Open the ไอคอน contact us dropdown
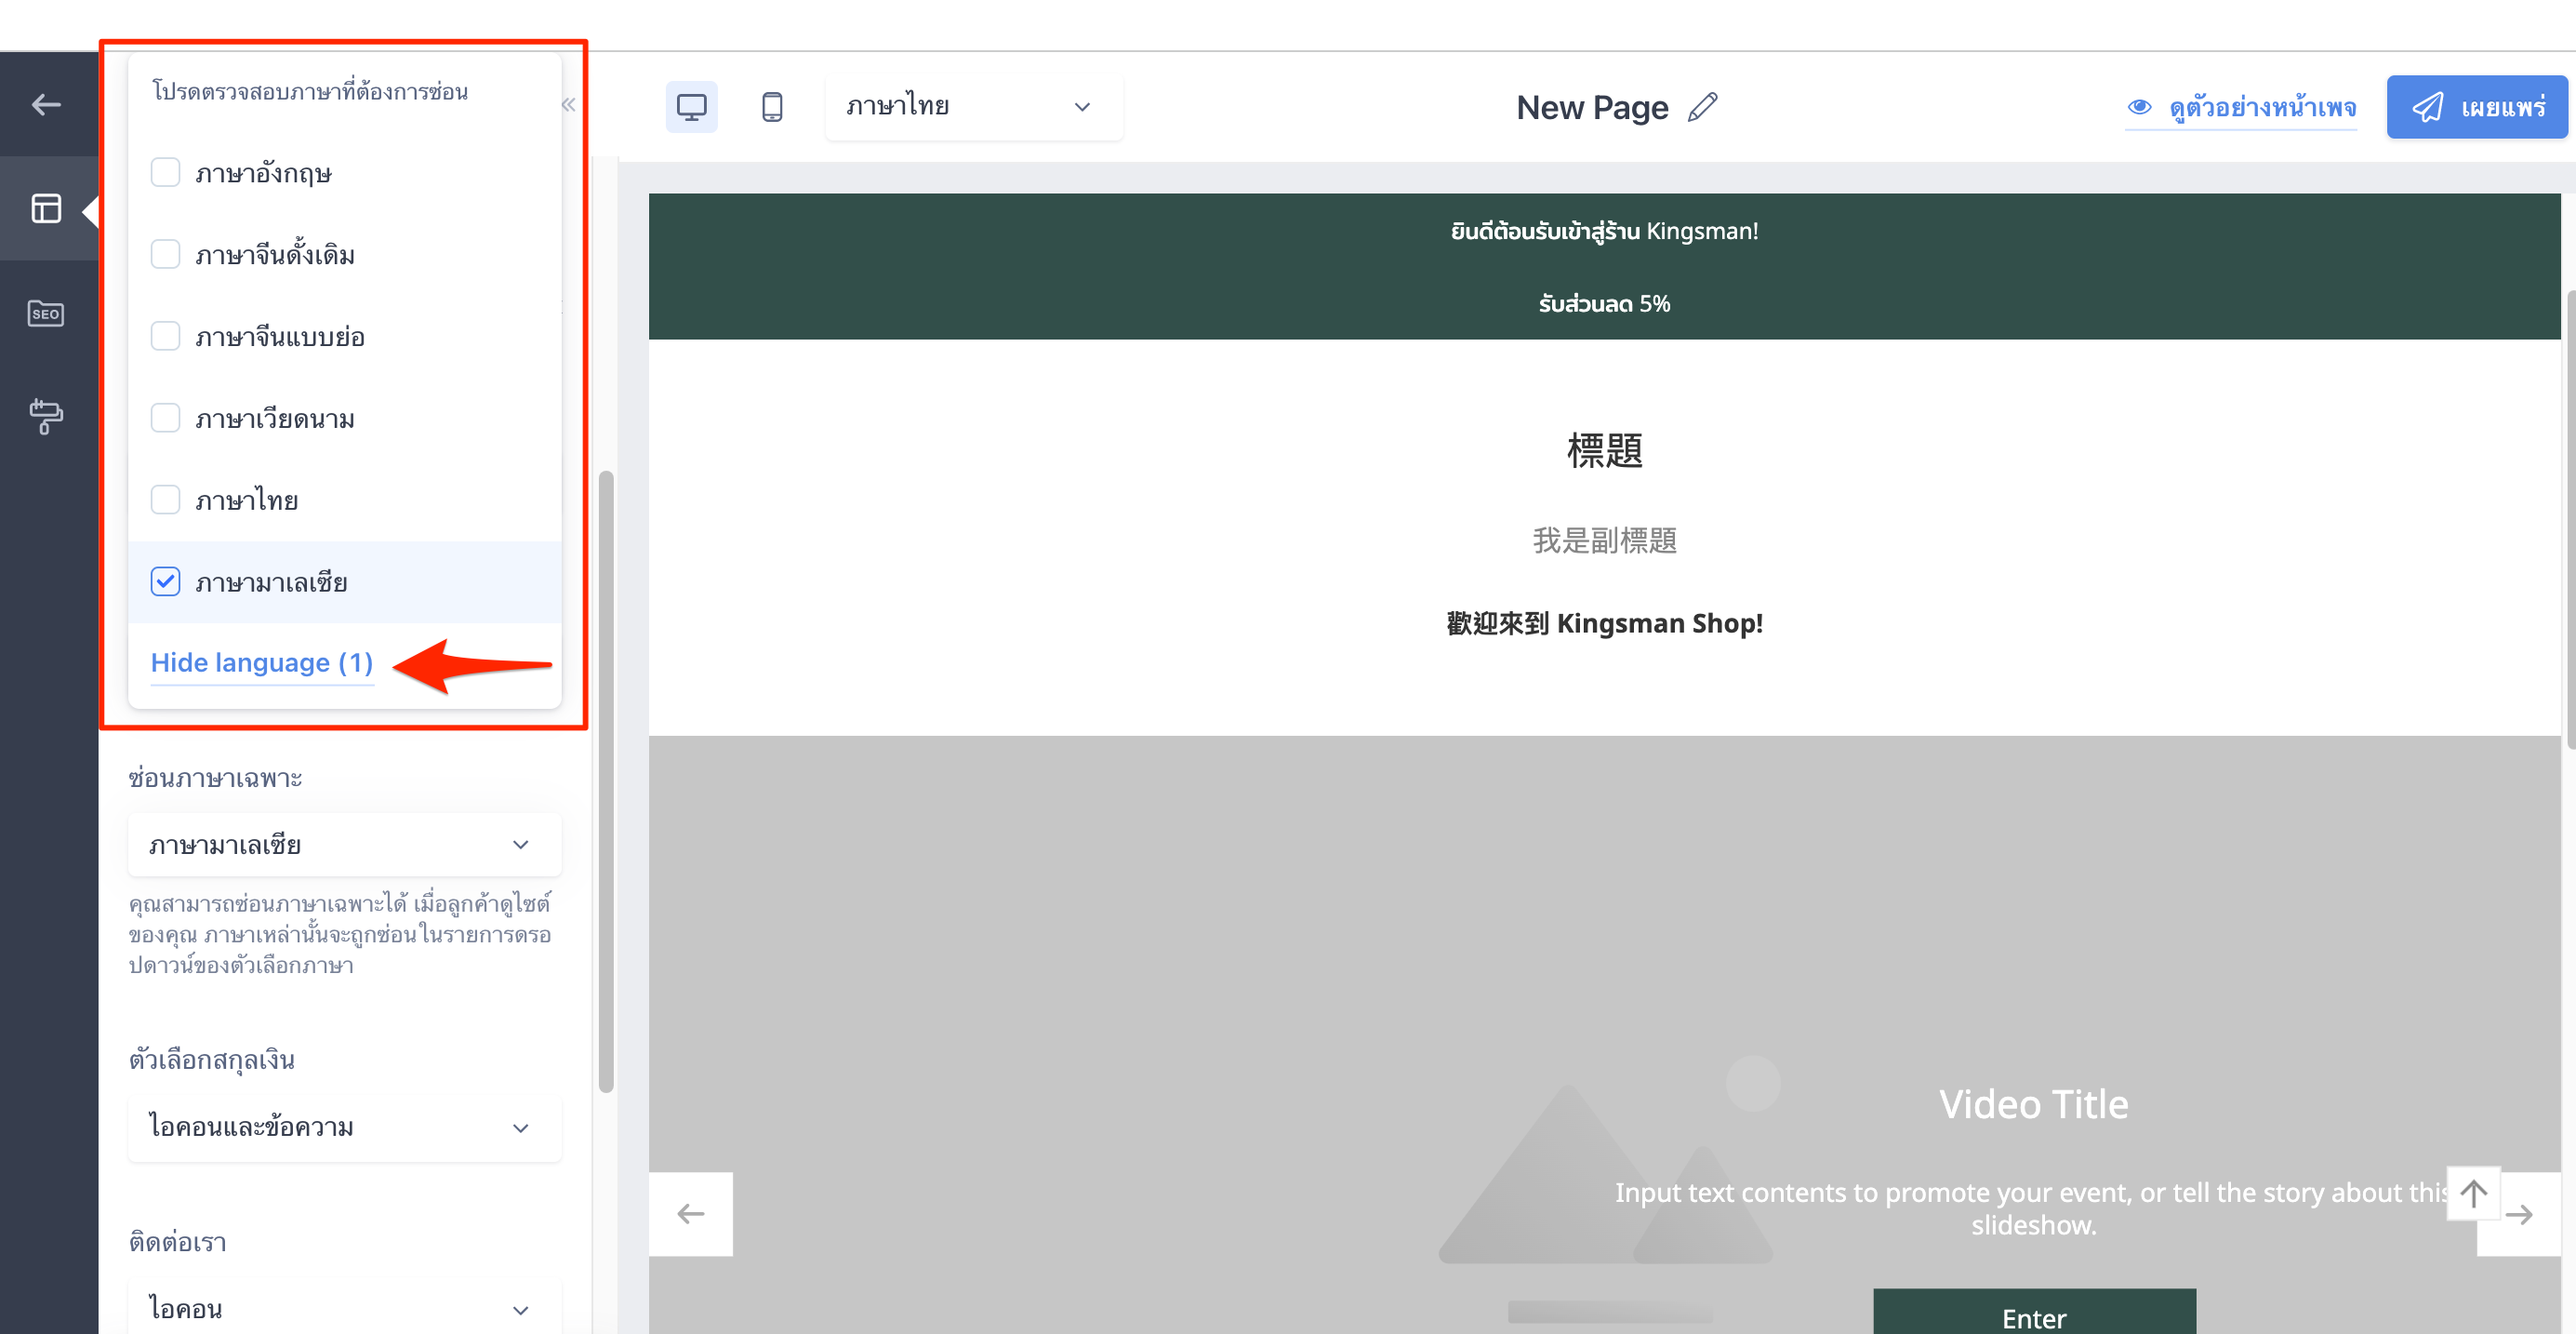This screenshot has height=1334, width=2576. (344, 1309)
